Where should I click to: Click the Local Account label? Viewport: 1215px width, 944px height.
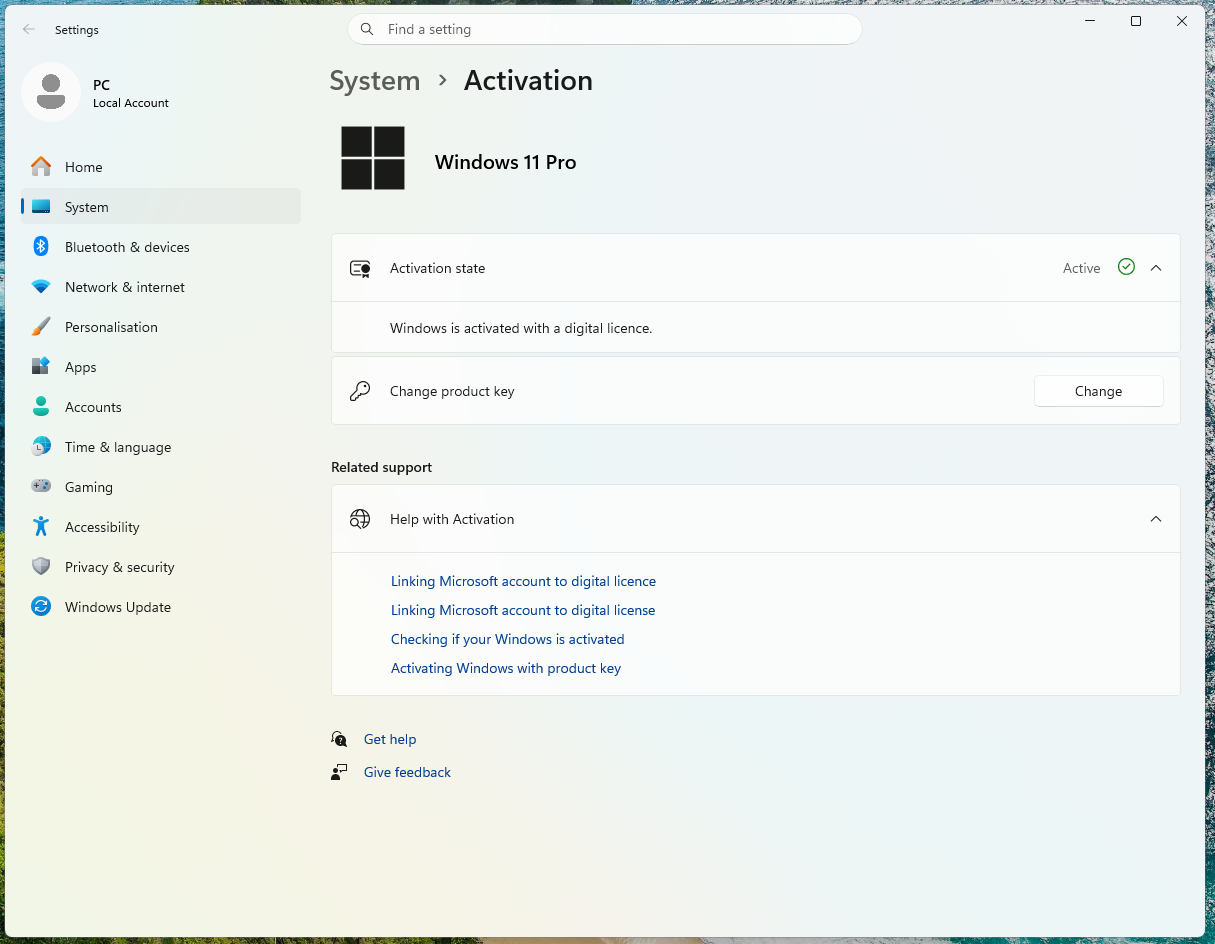[131, 103]
